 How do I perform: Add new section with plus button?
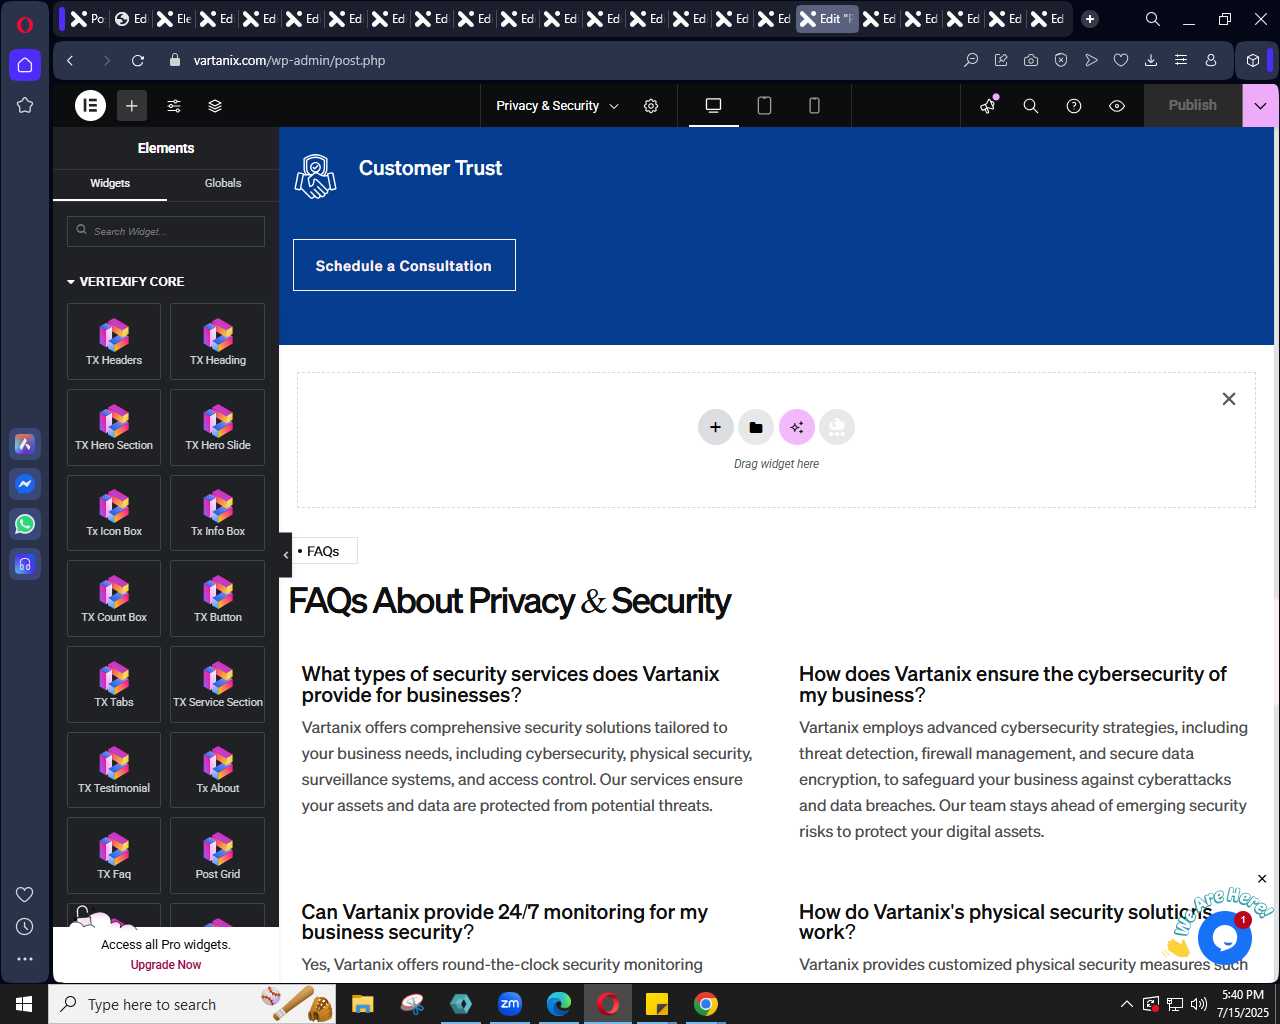click(715, 427)
